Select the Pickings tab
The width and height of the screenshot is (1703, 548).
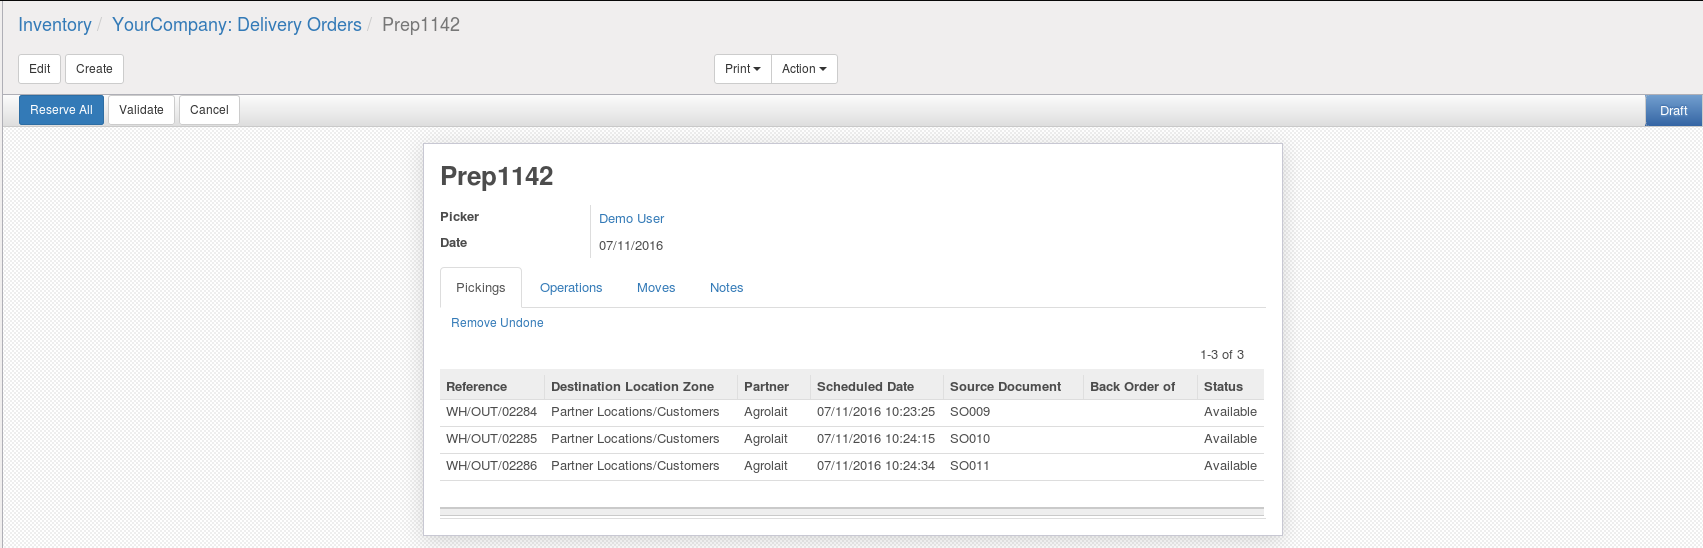[x=481, y=288]
